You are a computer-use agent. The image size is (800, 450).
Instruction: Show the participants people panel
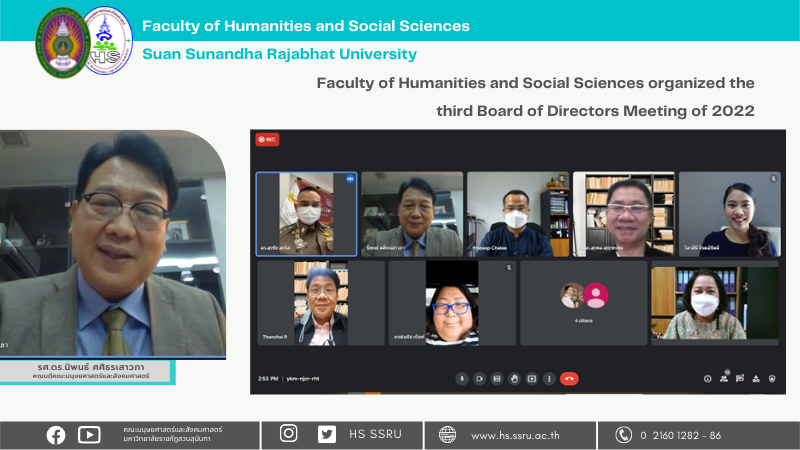point(723,379)
